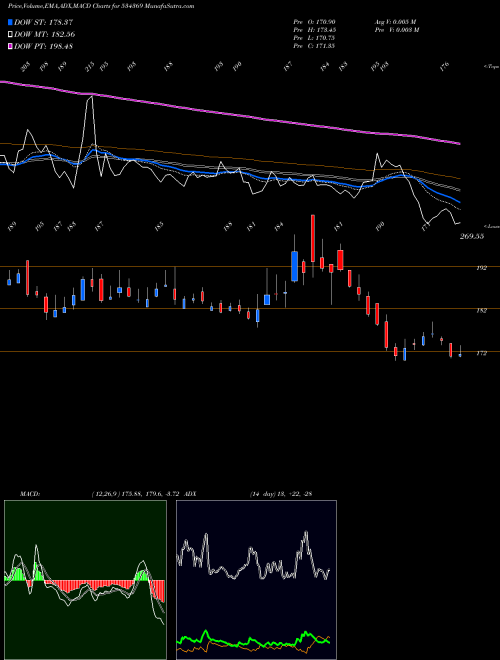Click the 'Pre C: 171.35' value
The width and height of the screenshot is (500, 660).
click(314, 46)
